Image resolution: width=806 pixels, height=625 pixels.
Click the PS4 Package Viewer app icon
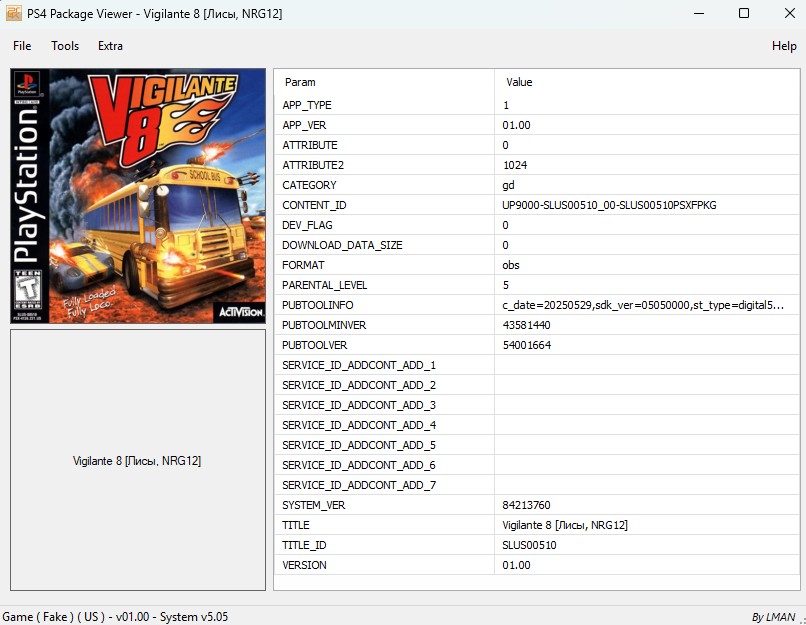13,13
